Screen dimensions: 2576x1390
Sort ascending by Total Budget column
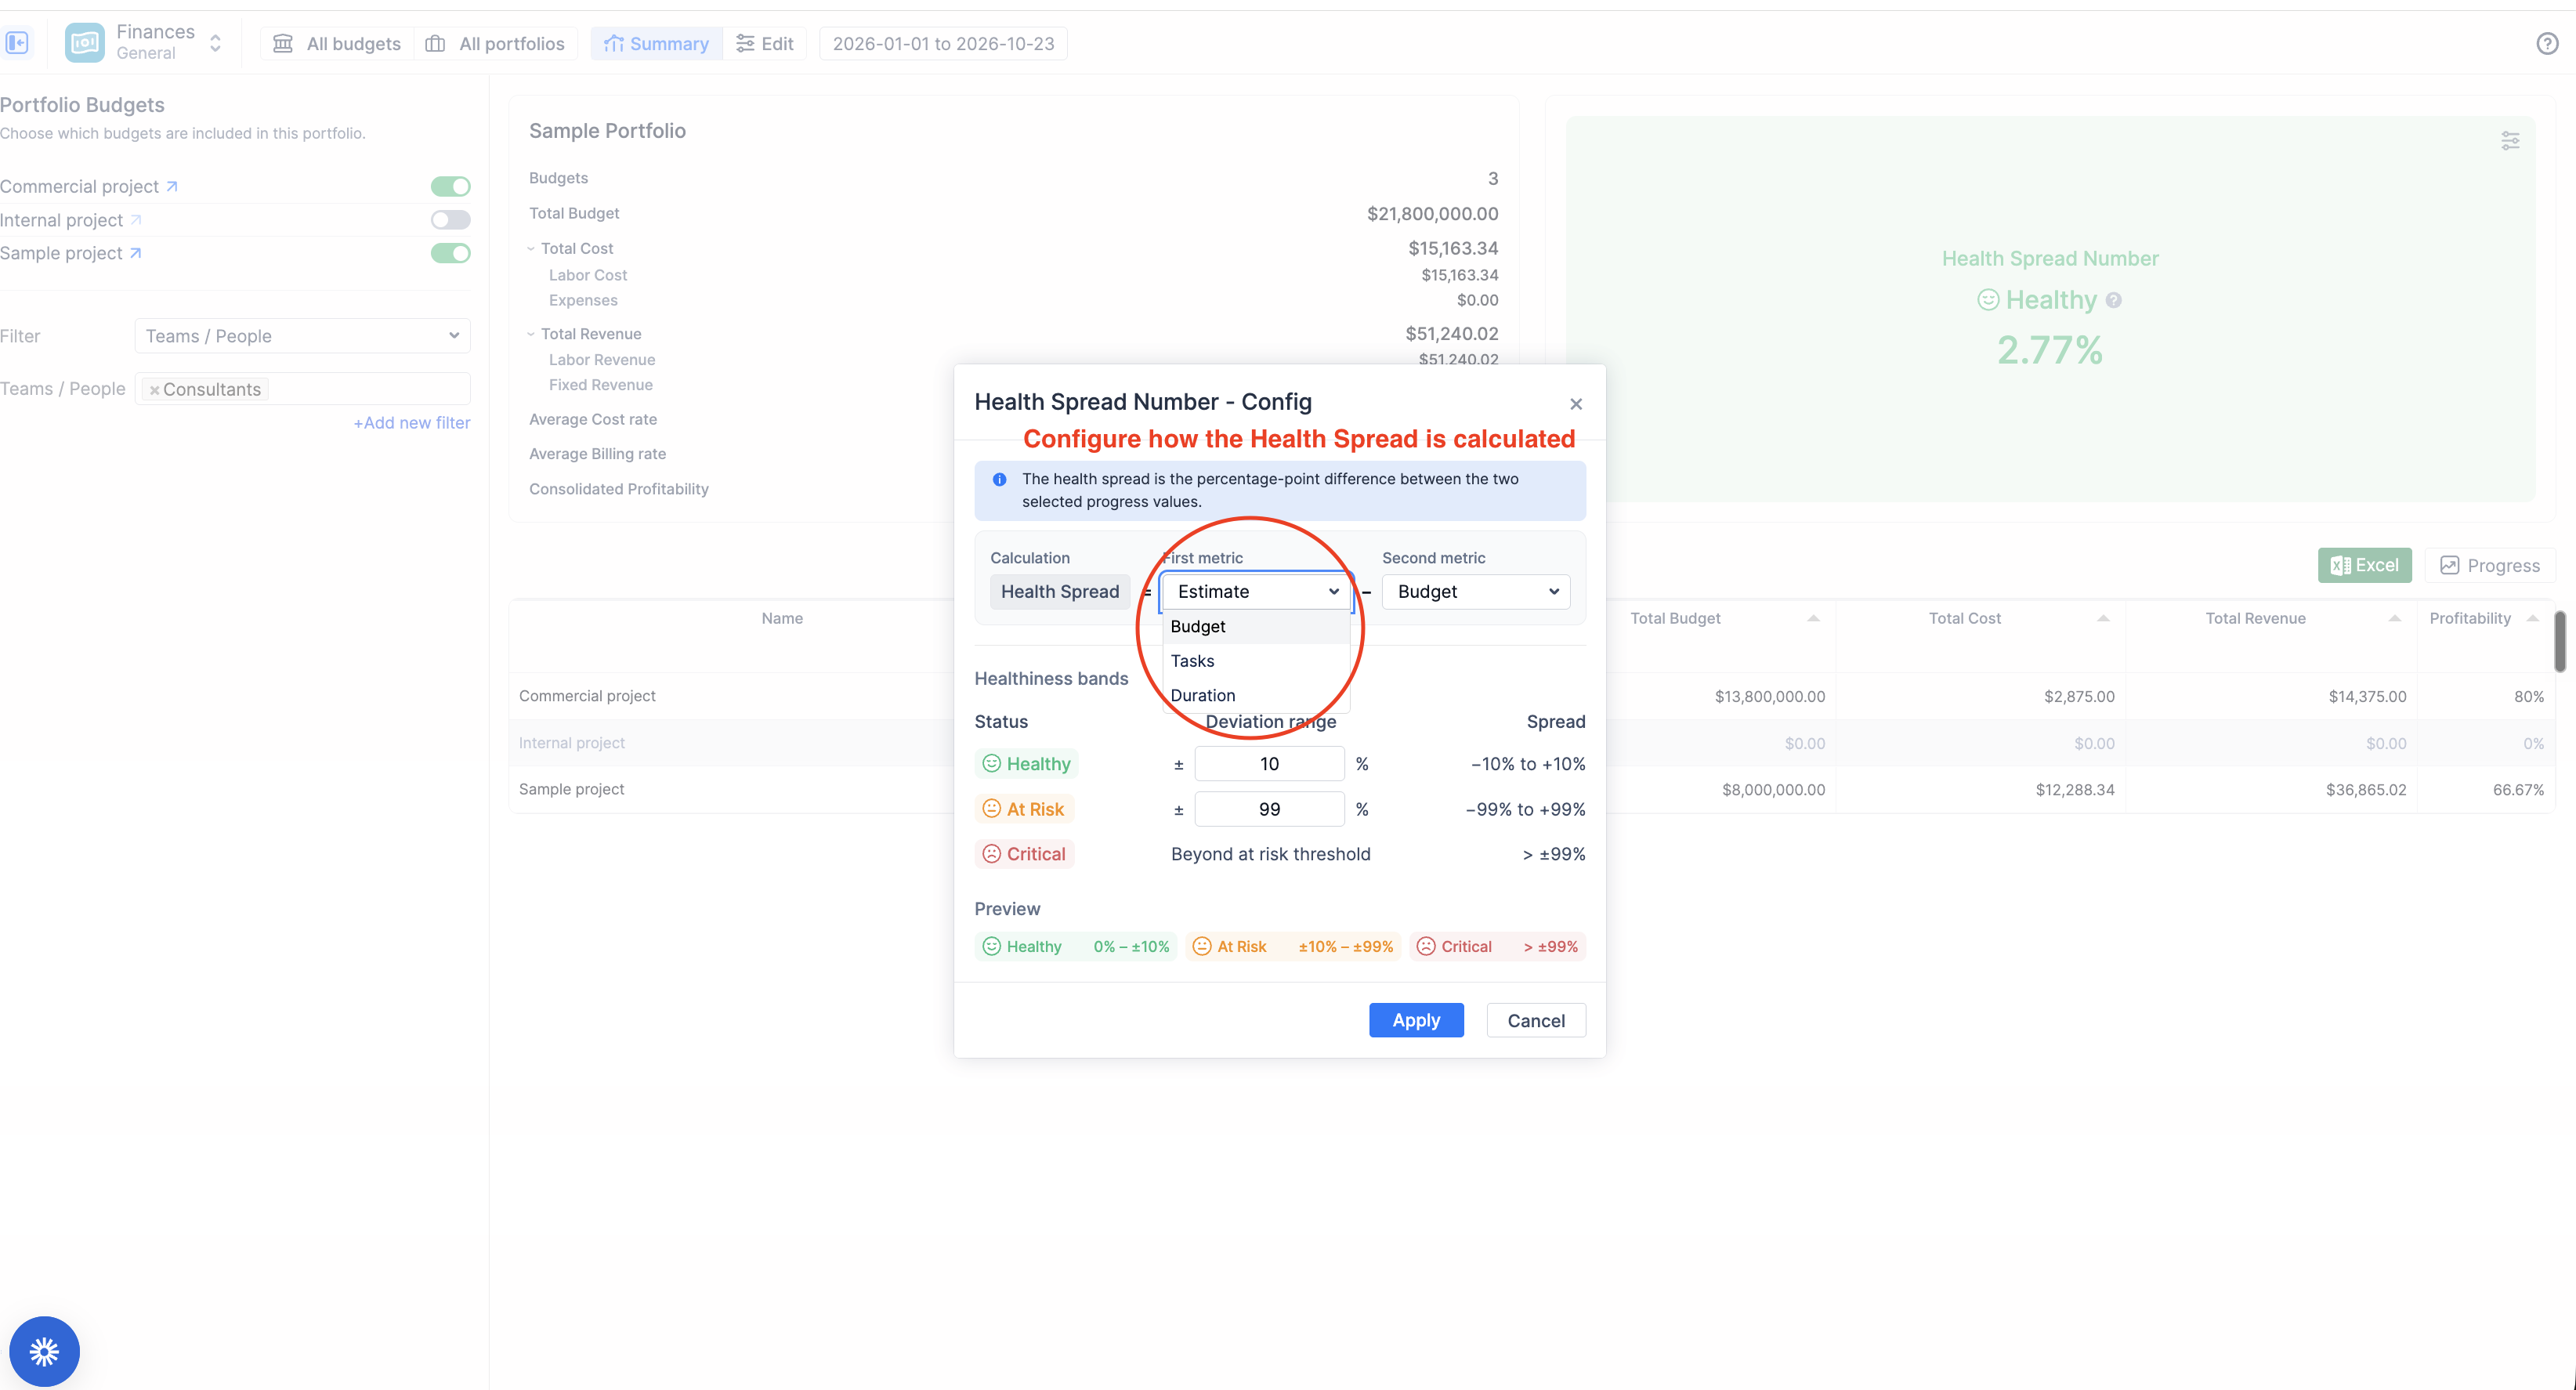click(1813, 618)
